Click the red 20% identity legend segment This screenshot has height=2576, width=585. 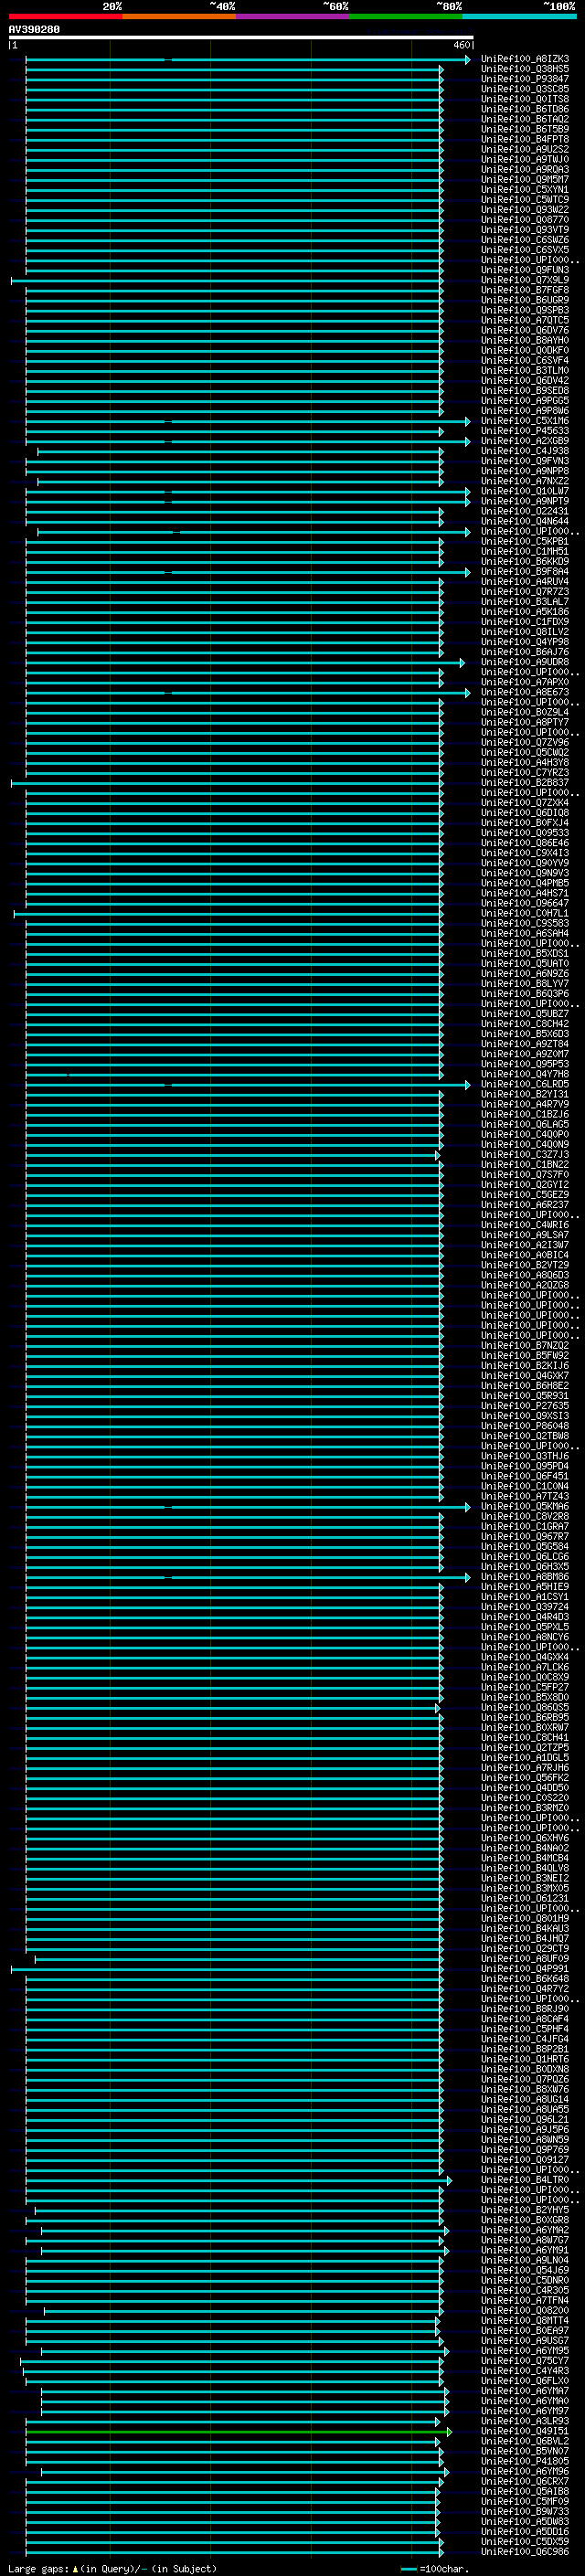[x=66, y=16]
